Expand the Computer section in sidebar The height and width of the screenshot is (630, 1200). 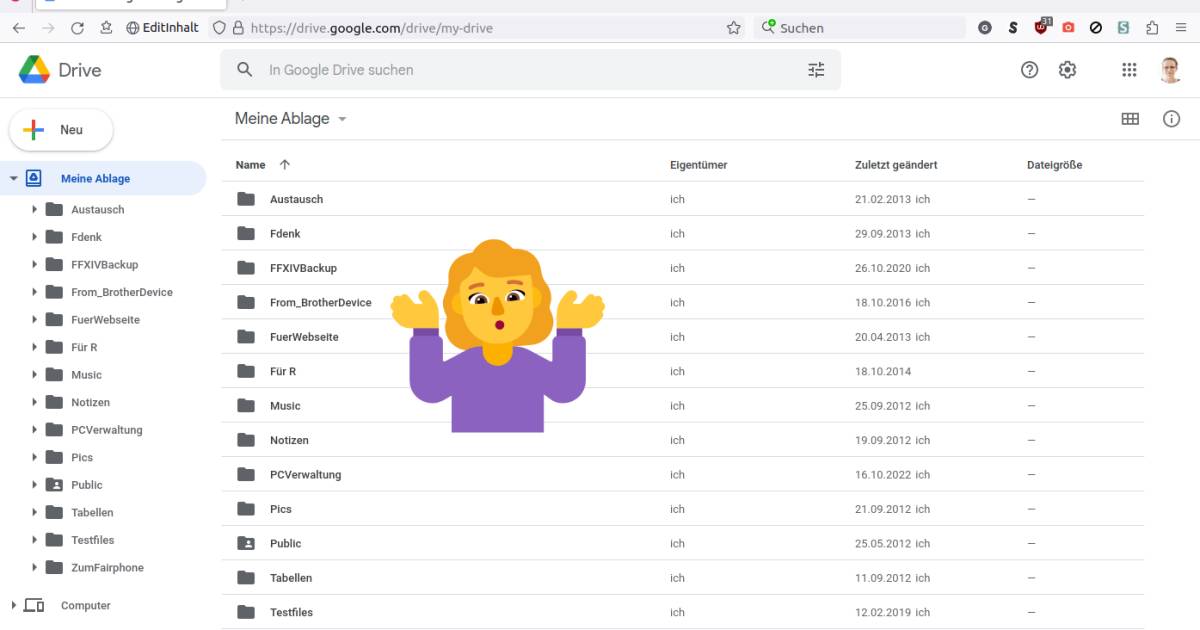(x=14, y=606)
